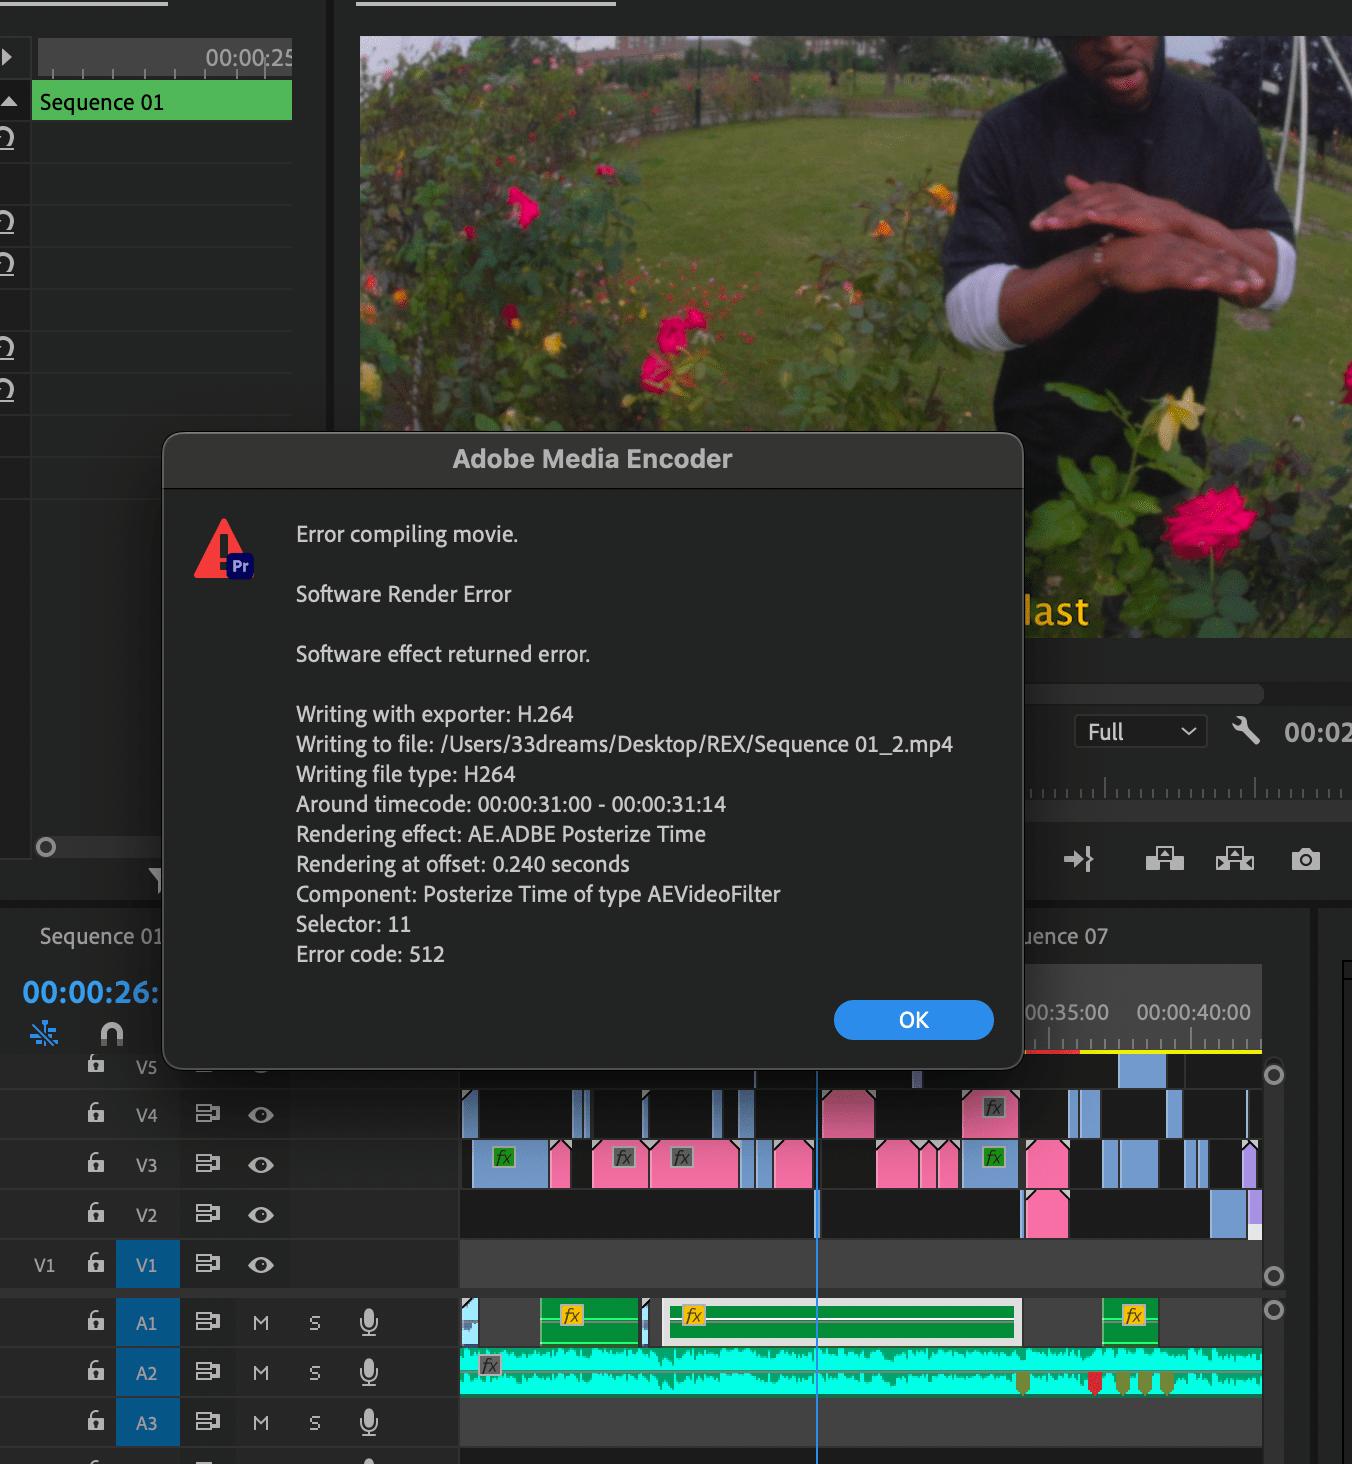Mute the A2 audio track
The height and width of the screenshot is (1464, 1352).
[x=261, y=1372]
